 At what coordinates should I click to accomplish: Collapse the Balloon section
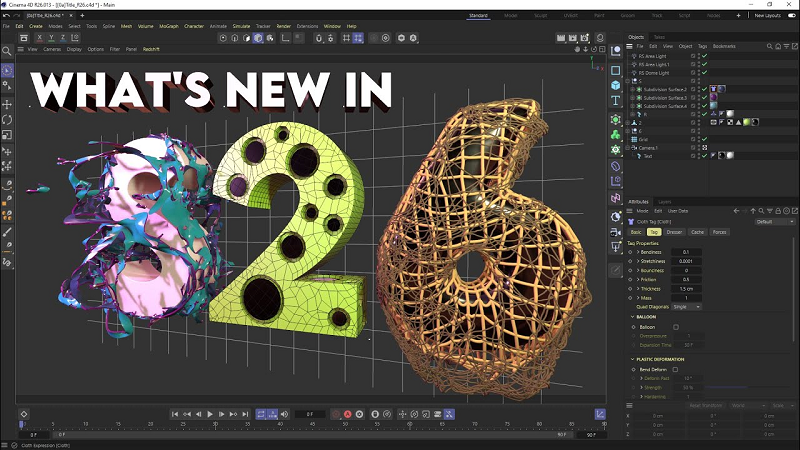pos(632,317)
